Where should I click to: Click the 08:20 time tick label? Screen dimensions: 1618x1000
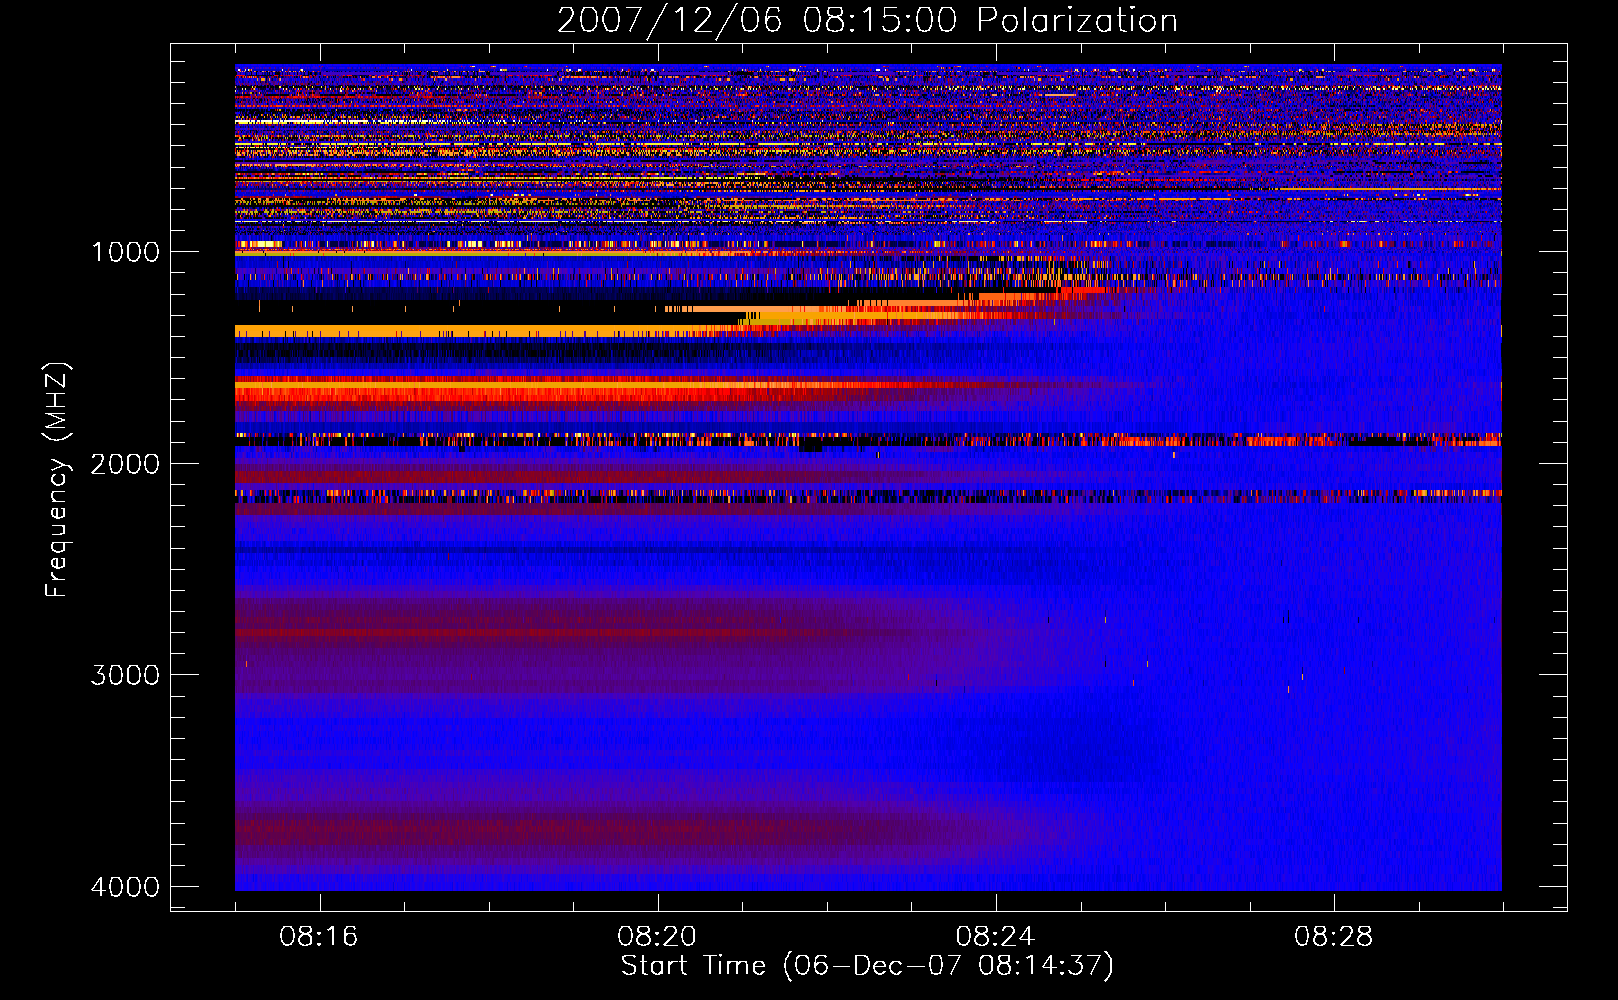click(657, 937)
